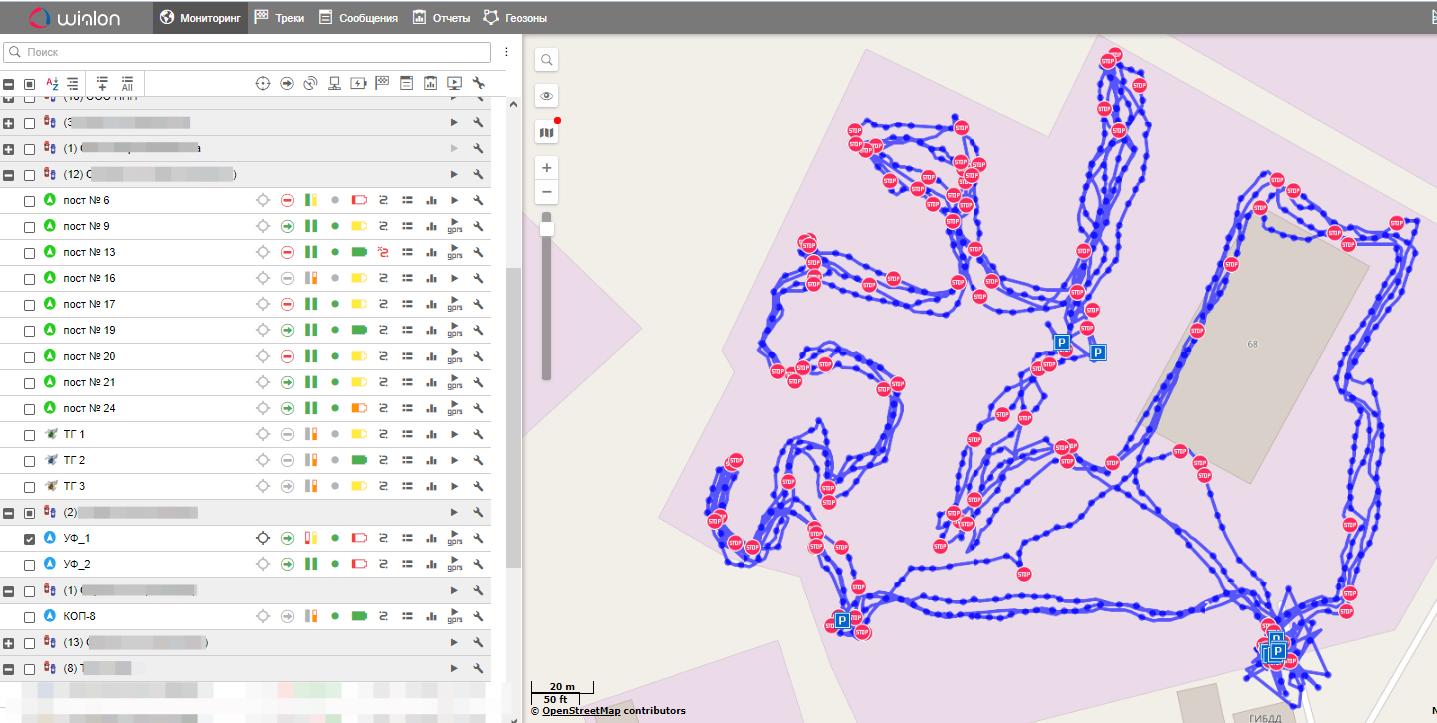Open quick report icon for пост № 19
The image size is (1437, 723).
[431, 330]
